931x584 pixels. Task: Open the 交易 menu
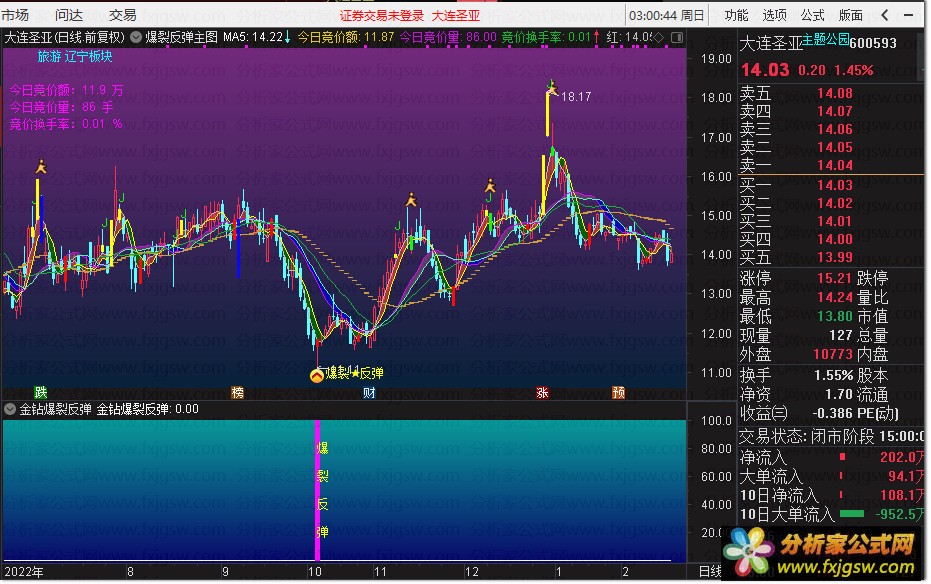tap(122, 15)
